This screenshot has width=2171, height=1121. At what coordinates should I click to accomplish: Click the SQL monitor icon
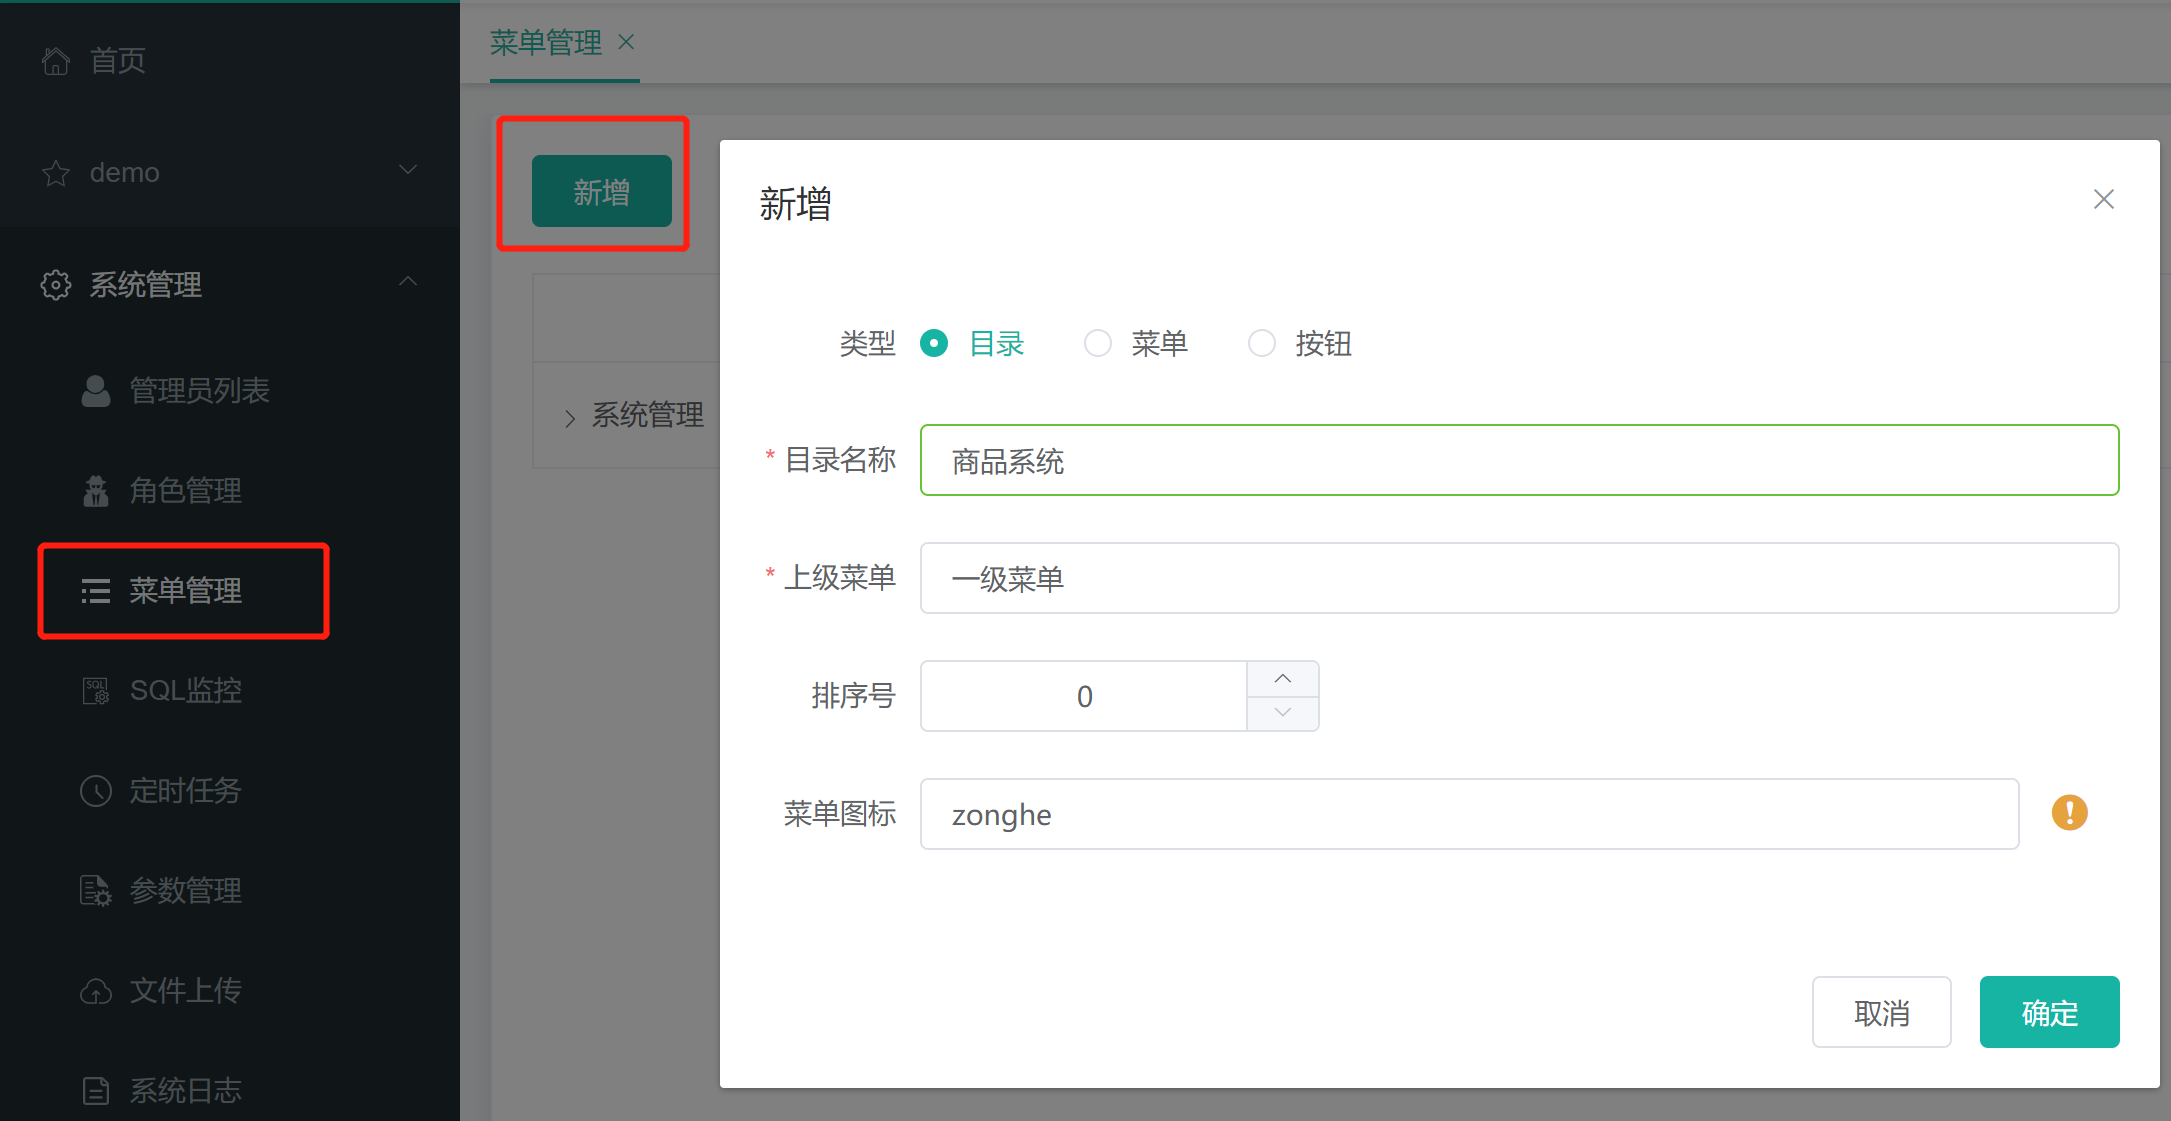coord(96,691)
